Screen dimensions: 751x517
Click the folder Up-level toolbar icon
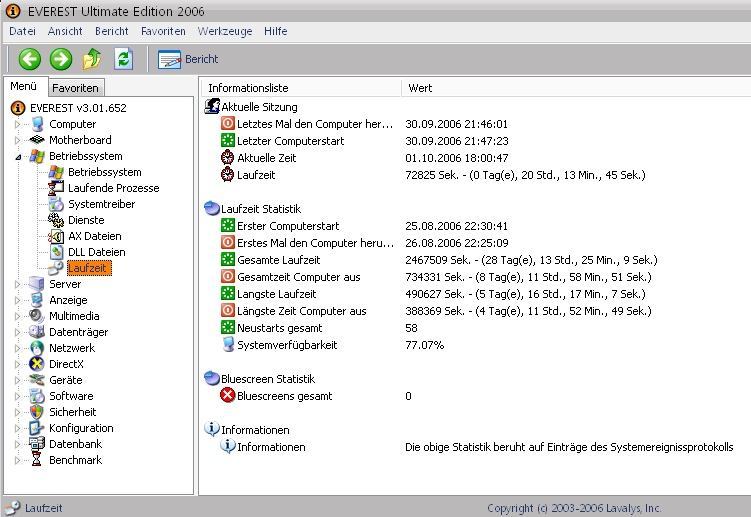pyautogui.click(x=92, y=59)
